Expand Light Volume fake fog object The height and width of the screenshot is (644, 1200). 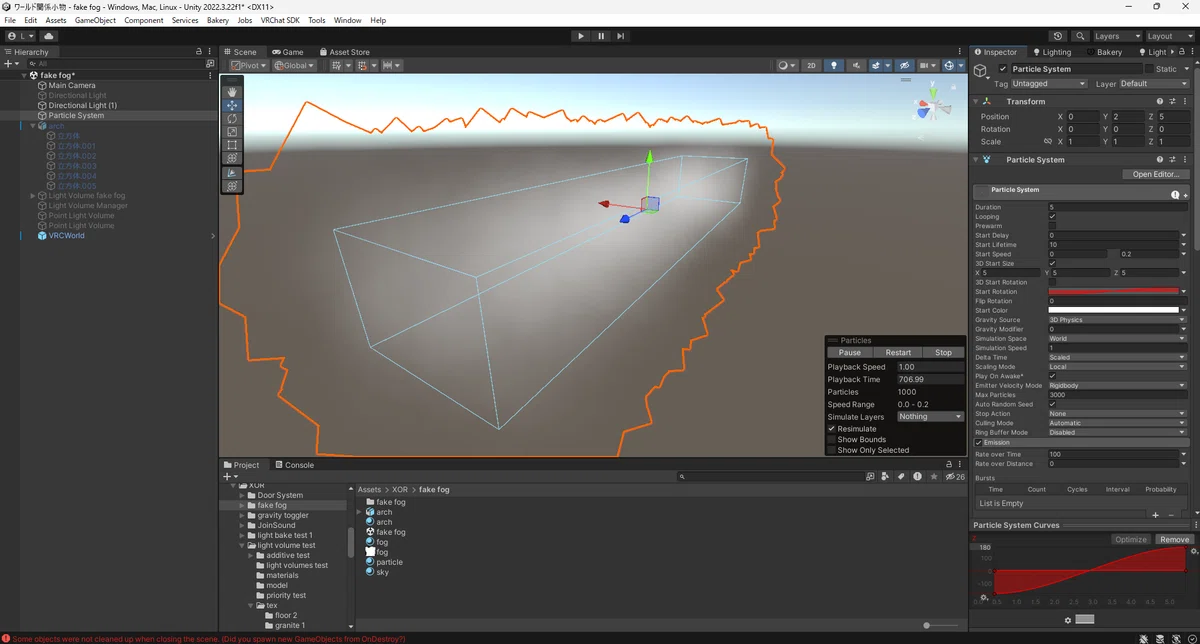(x=32, y=196)
